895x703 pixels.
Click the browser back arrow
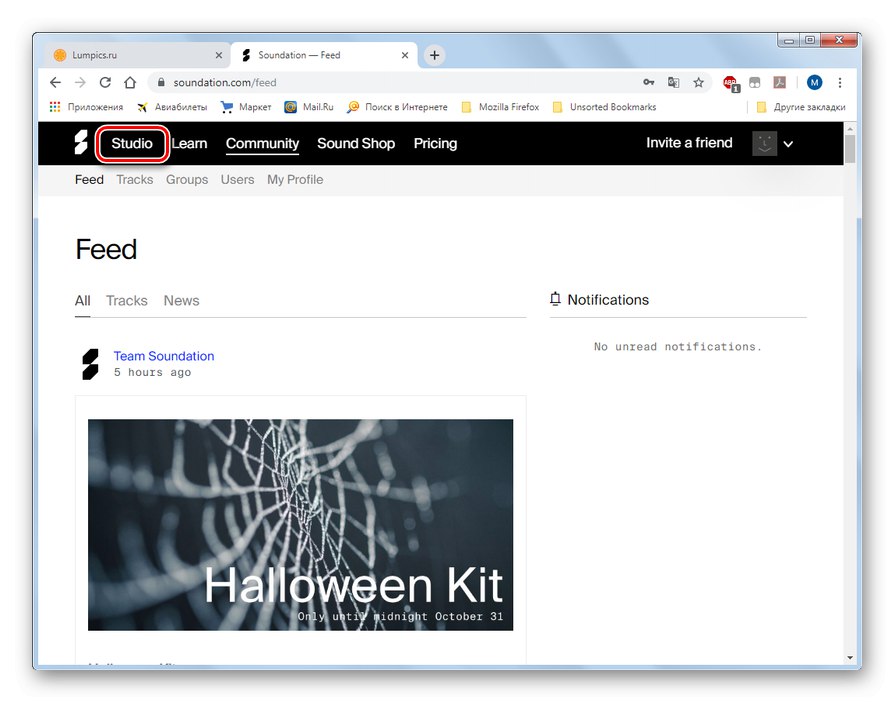tap(55, 83)
